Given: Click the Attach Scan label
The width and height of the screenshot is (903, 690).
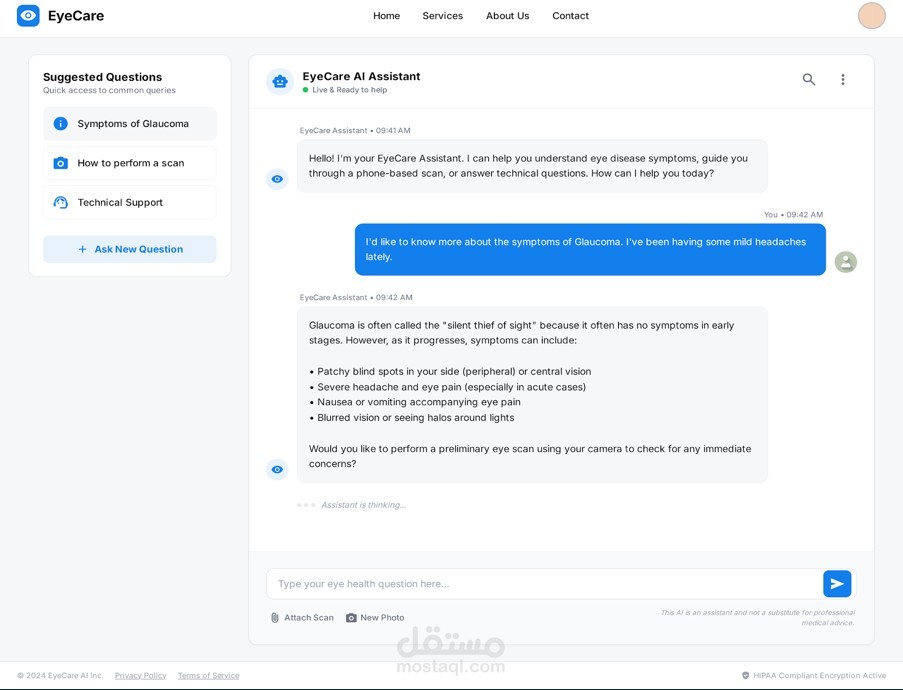Looking at the screenshot, I should [309, 617].
